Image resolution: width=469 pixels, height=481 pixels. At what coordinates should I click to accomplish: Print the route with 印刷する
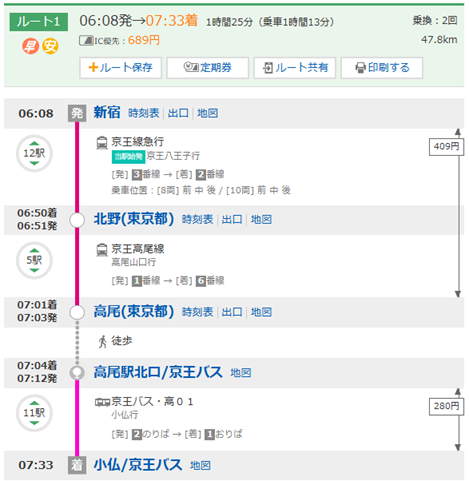[x=382, y=68]
